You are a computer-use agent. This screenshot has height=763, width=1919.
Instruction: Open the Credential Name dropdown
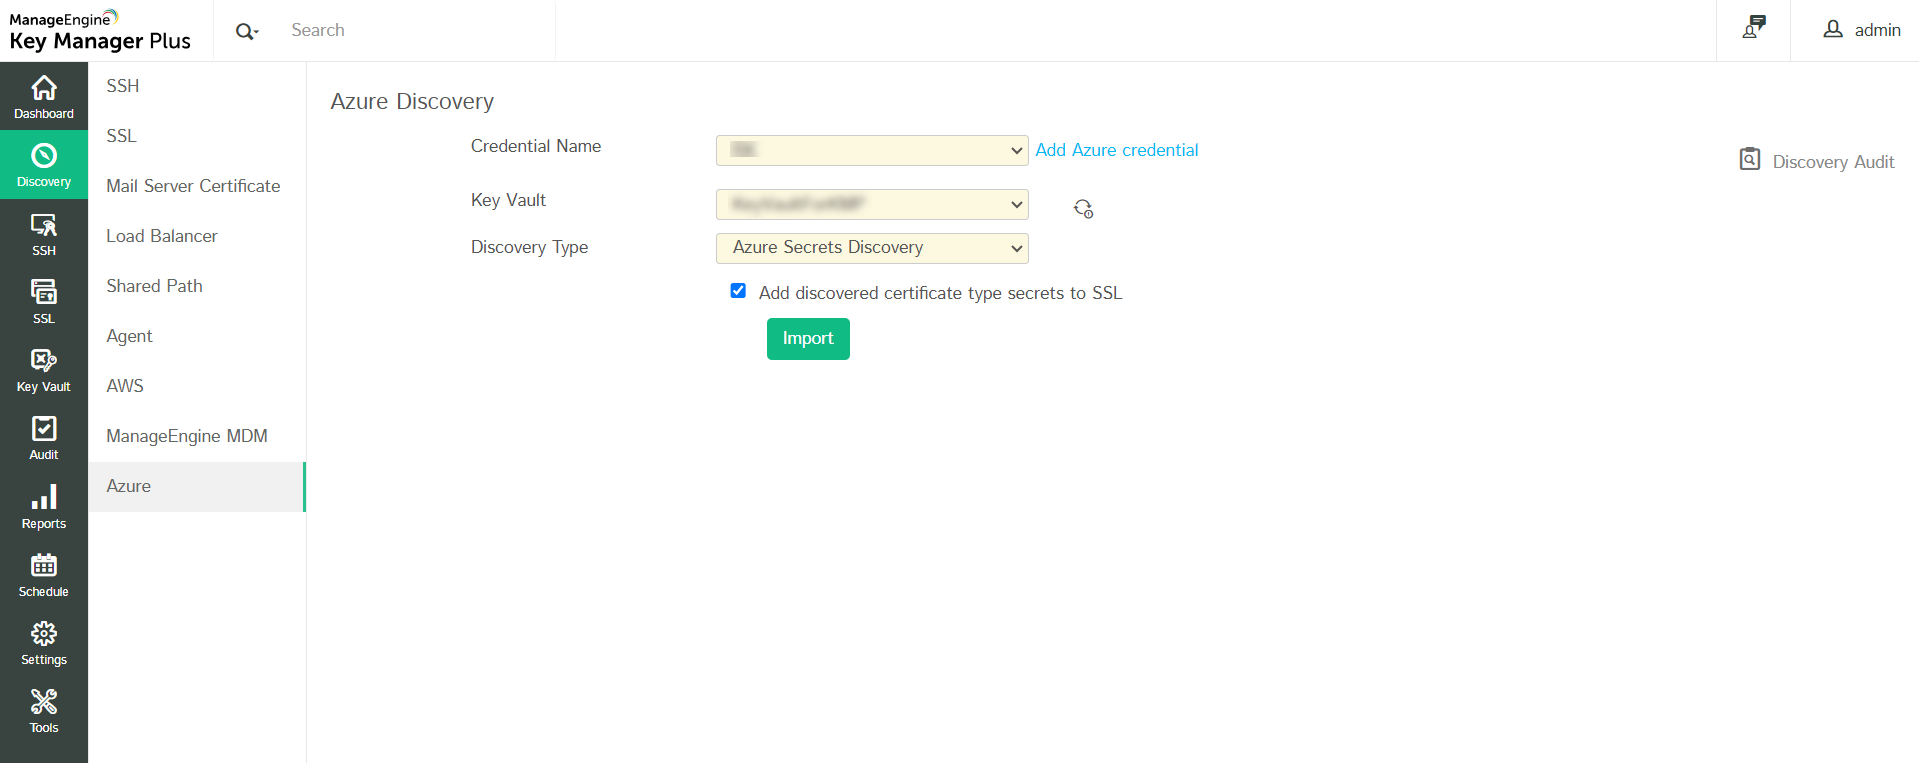tap(872, 150)
